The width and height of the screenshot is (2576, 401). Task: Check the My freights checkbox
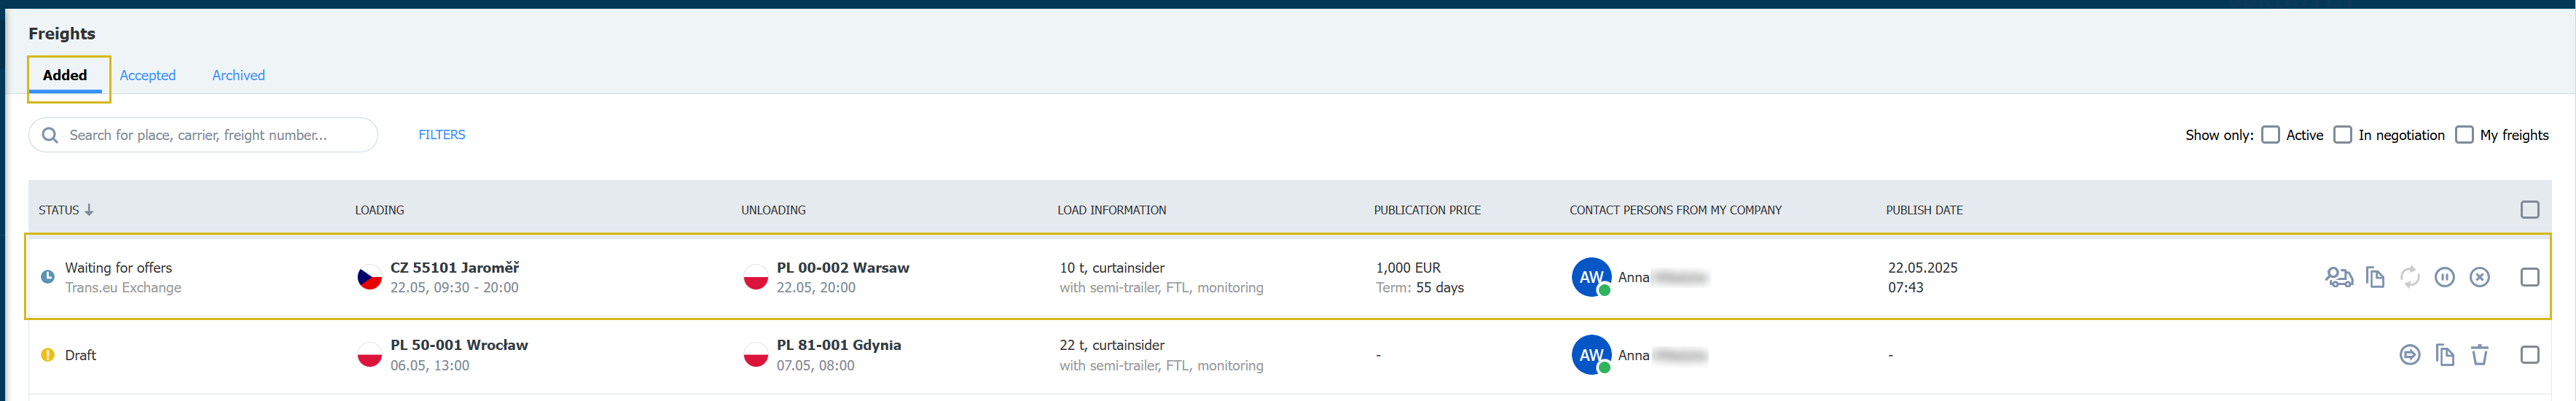pyautogui.click(x=2464, y=135)
